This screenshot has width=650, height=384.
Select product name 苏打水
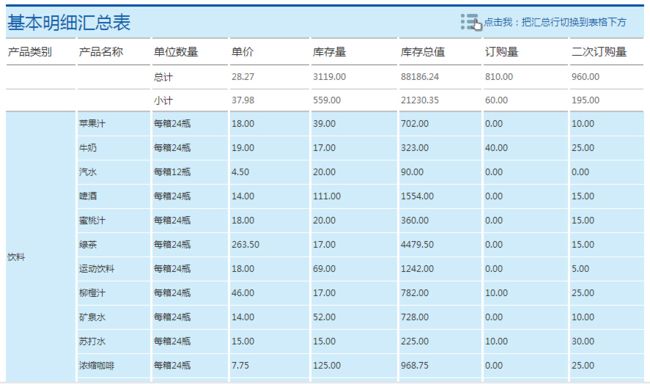tap(92, 341)
